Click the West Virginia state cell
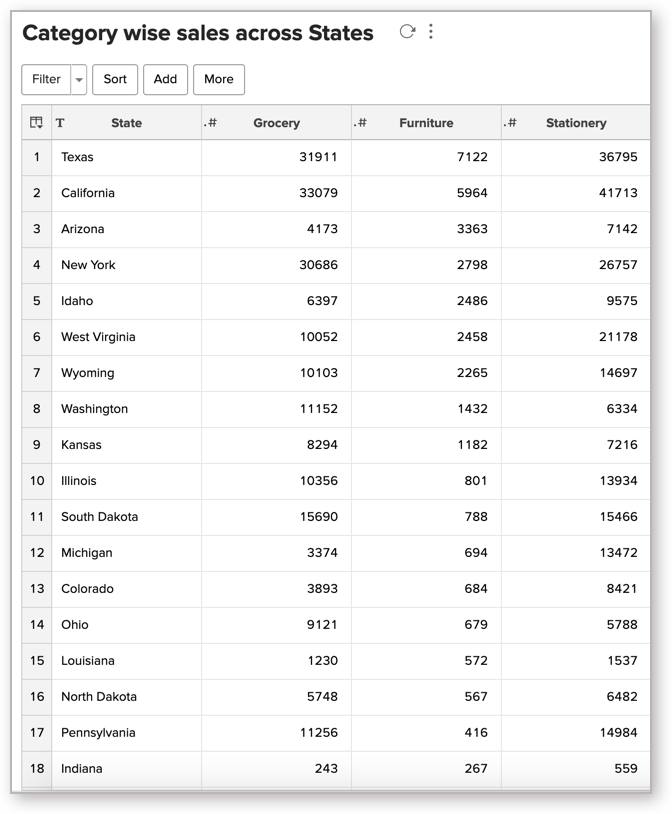Image resolution: width=672 pixels, height=814 pixels. pos(98,337)
